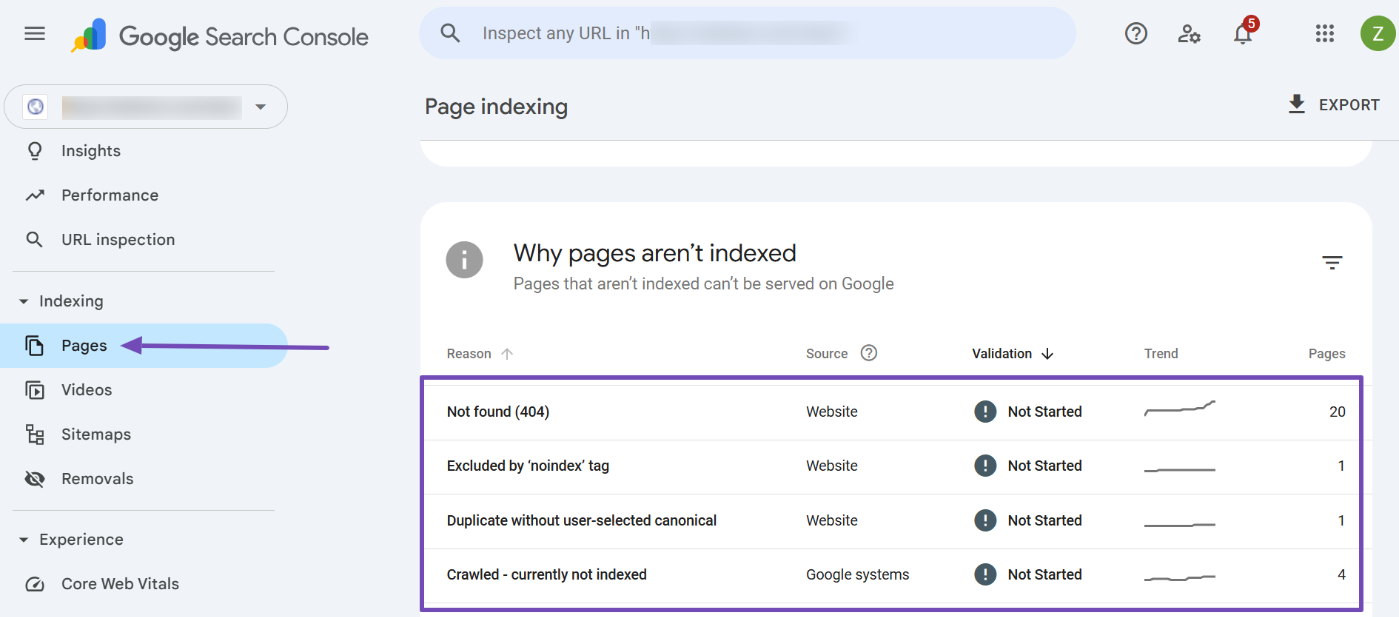Open the help question mark icon
The width and height of the screenshot is (1399, 617).
(x=1136, y=33)
